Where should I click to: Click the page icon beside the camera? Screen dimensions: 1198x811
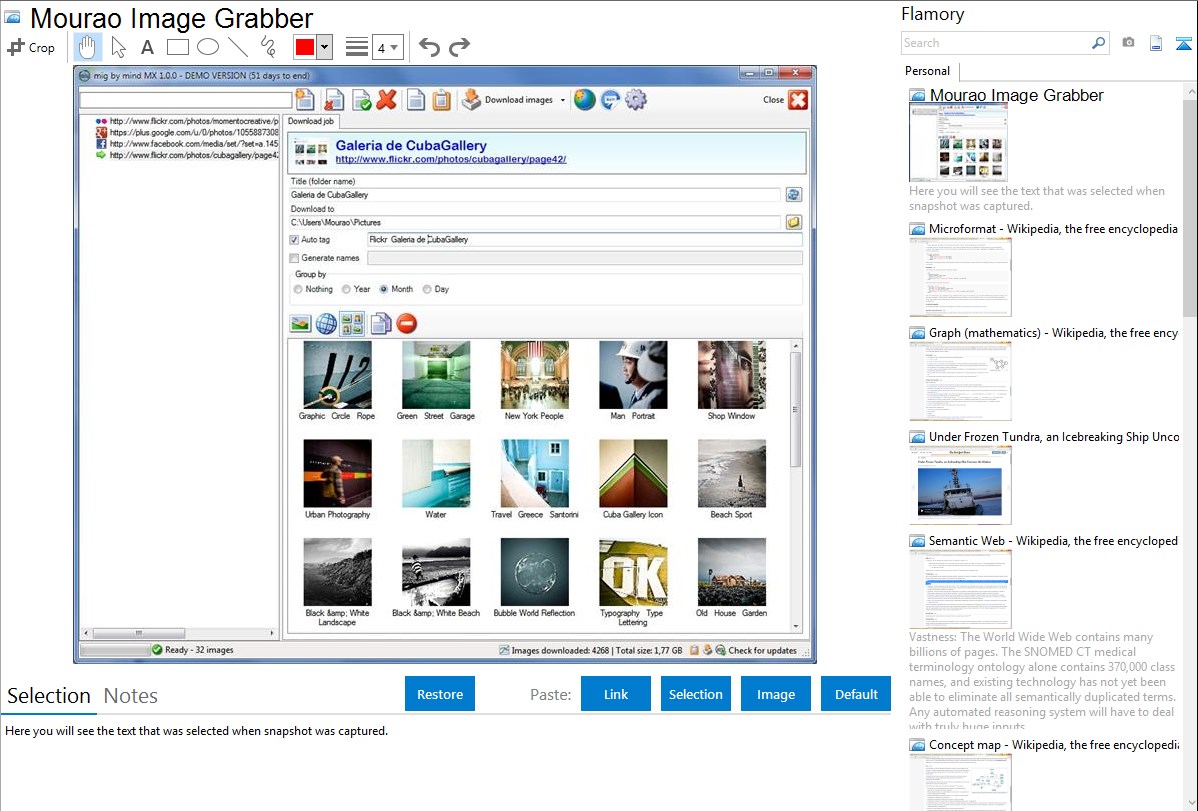(x=1156, y=43)
